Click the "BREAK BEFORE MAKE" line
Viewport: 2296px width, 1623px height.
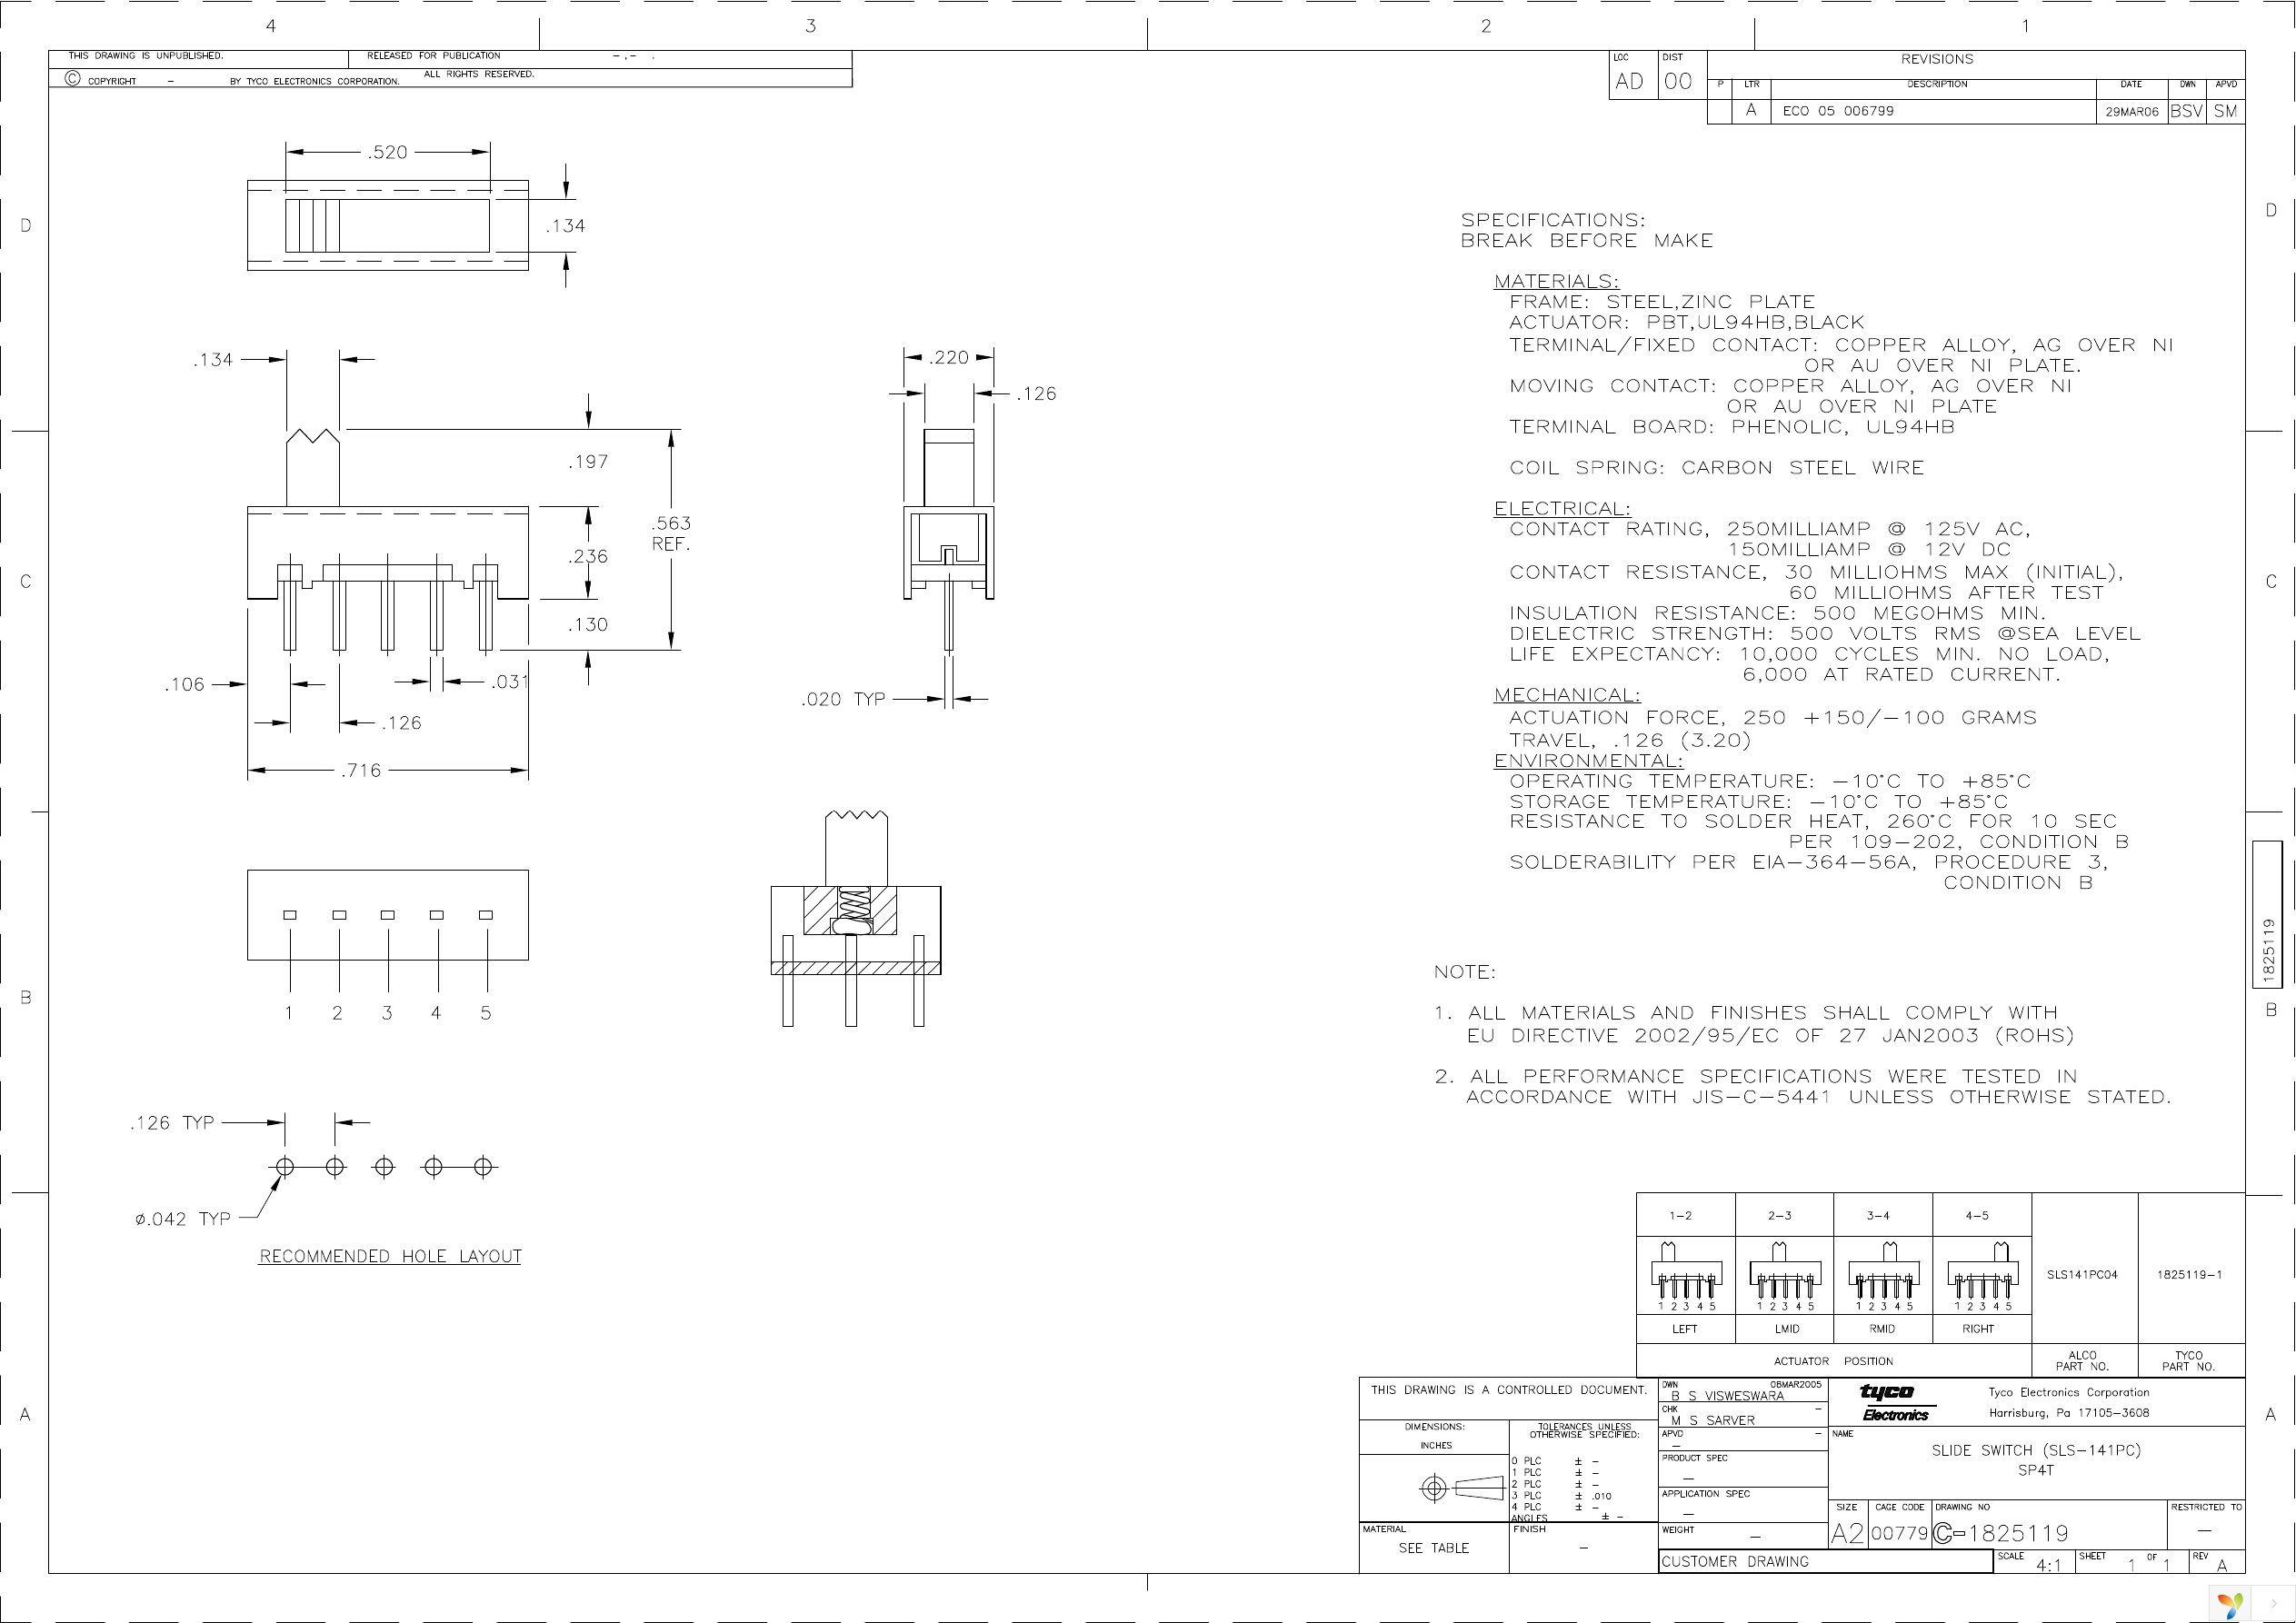point(1587,241)
